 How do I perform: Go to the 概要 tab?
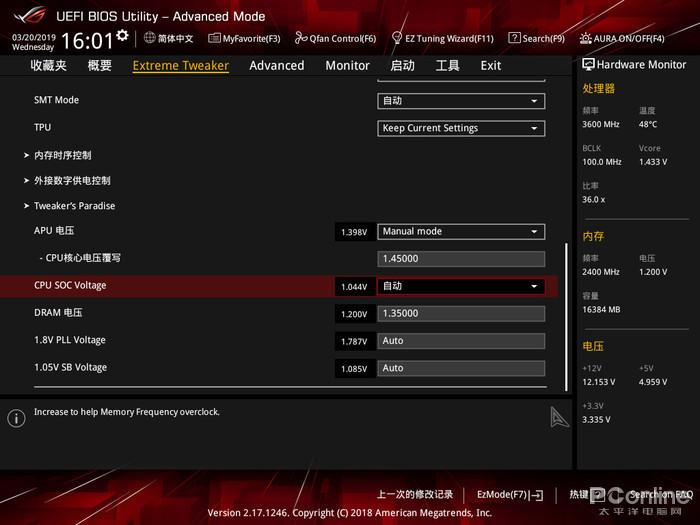click(100, 66)
